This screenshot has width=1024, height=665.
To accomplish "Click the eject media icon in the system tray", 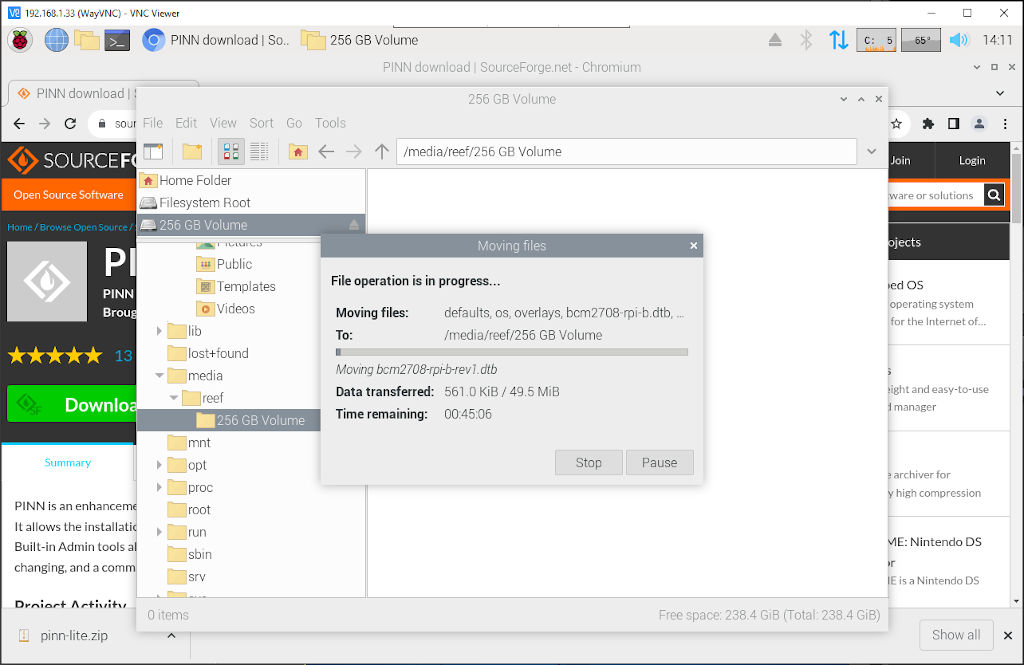I will (x=775, y=40).
